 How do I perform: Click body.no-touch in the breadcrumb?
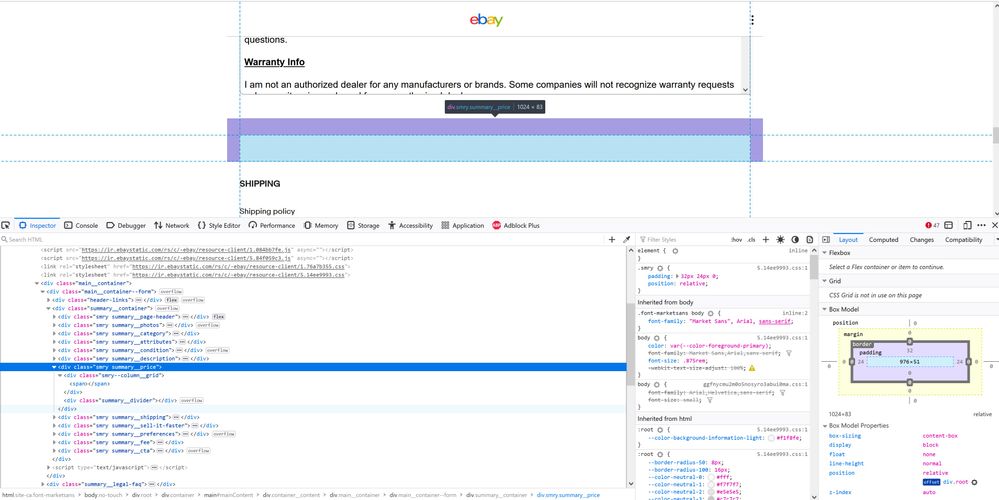104,495
